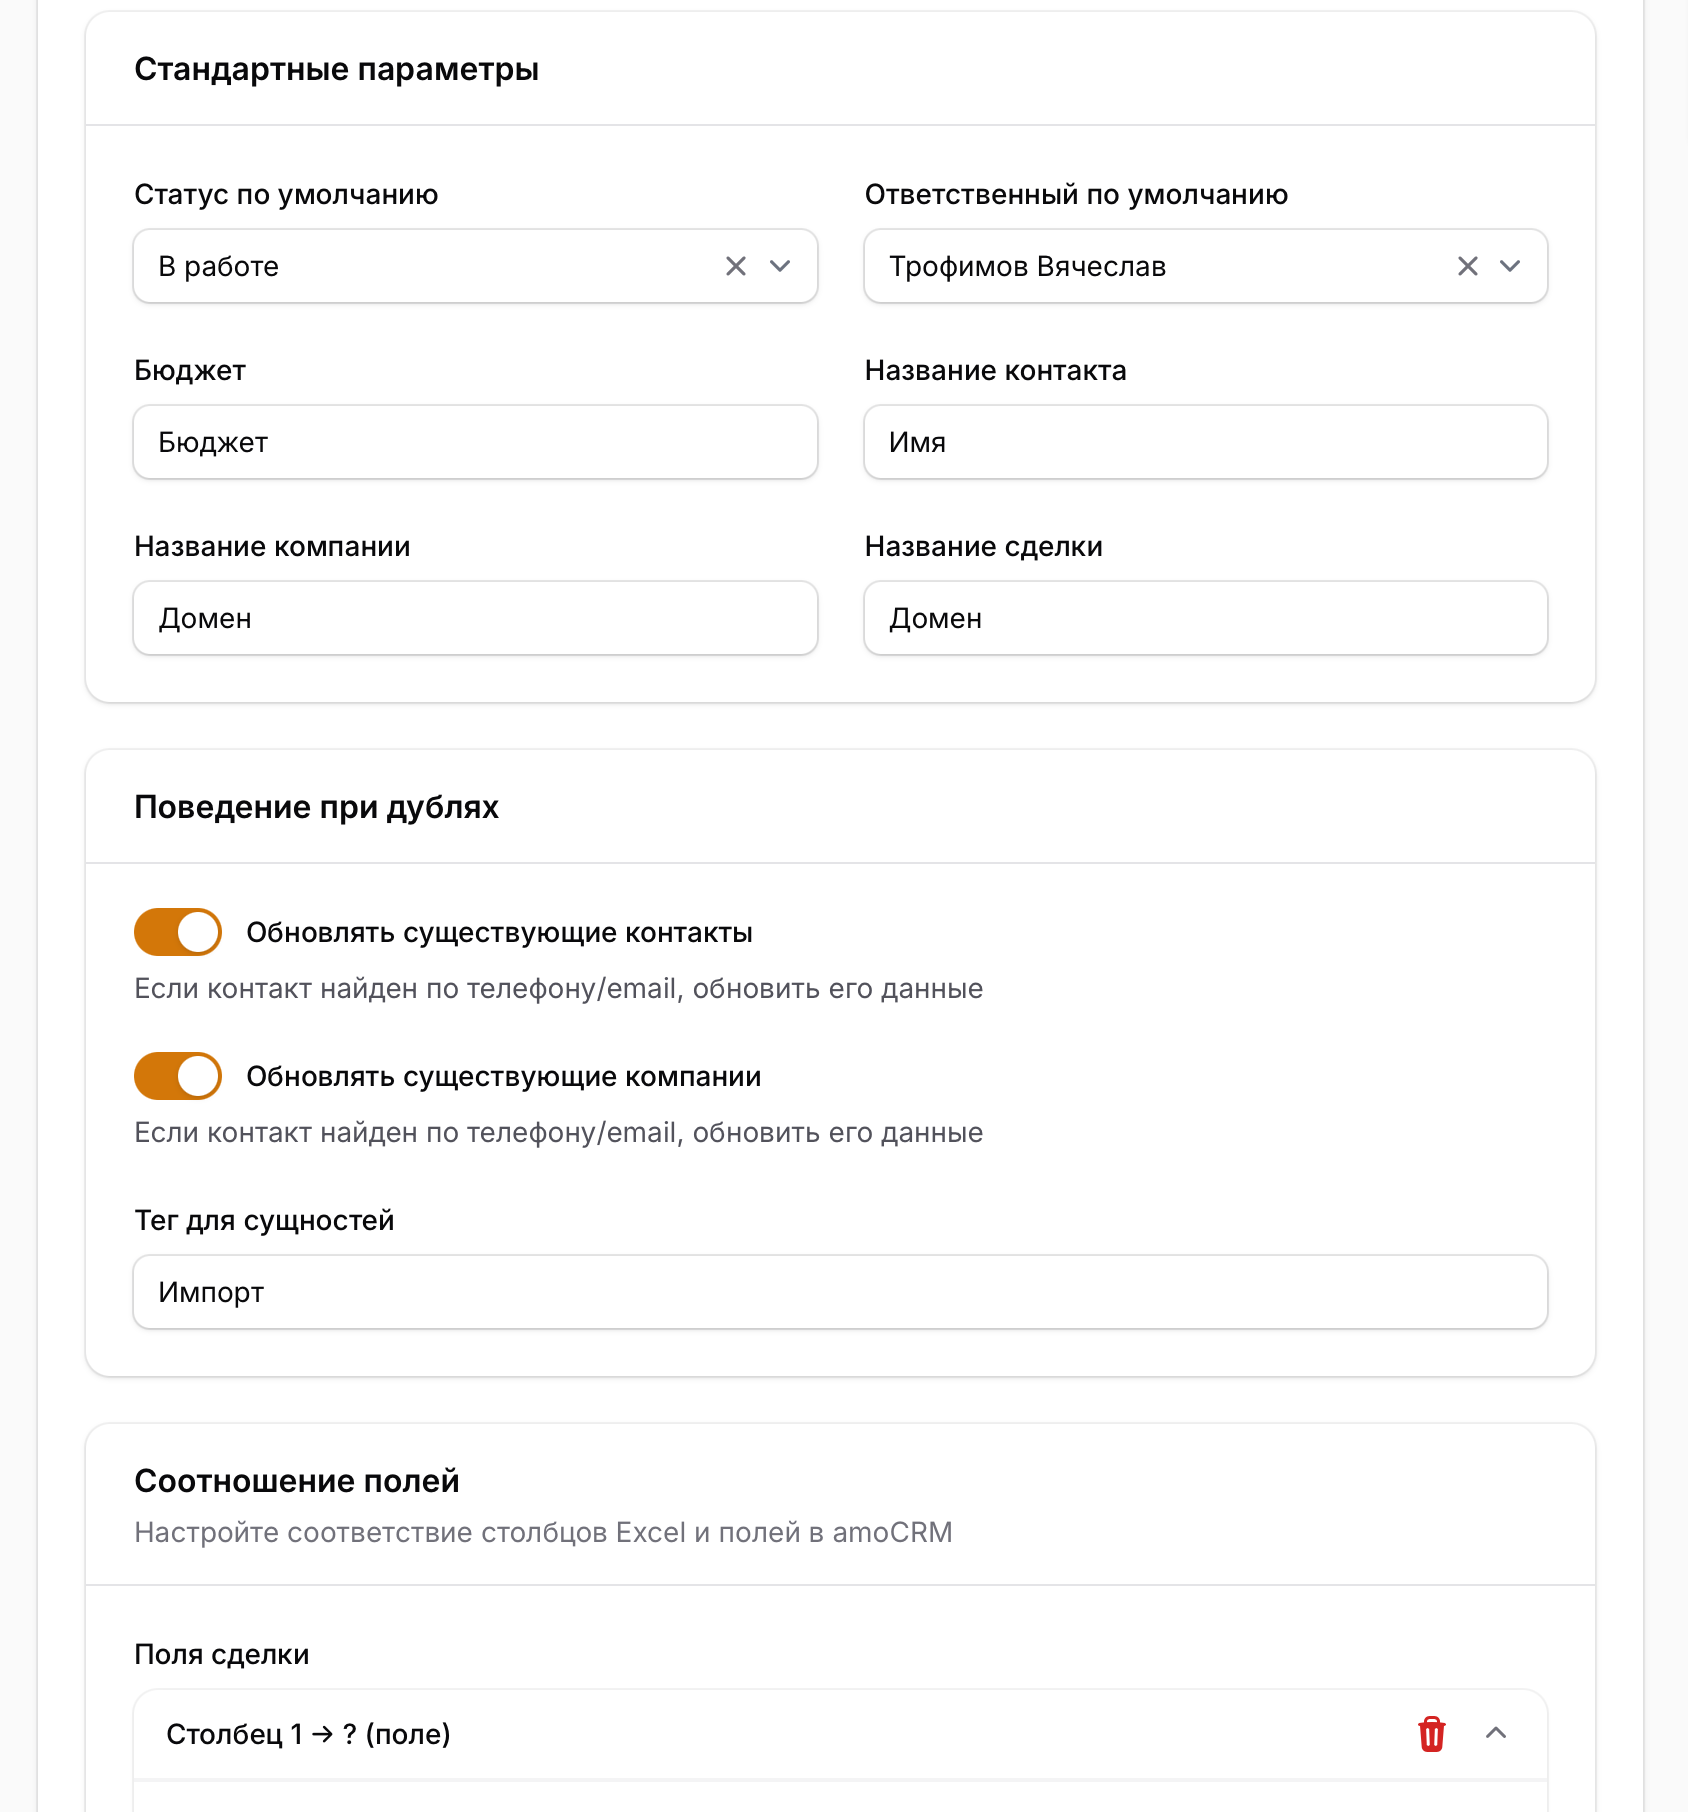Click the 'Обновлять существующие компании' label
Viewport: 1688px width, 1812px height.
click(x=503, y=1076)
